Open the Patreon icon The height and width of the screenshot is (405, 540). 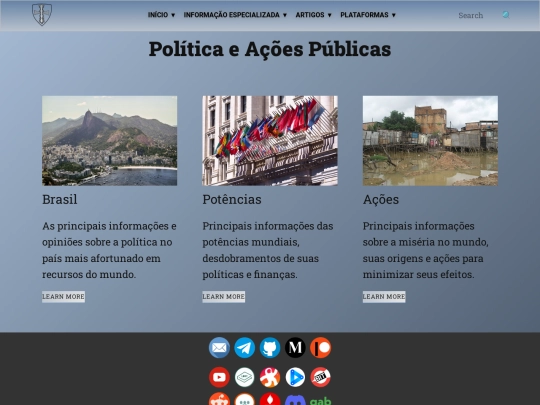(x=320, y=347)
